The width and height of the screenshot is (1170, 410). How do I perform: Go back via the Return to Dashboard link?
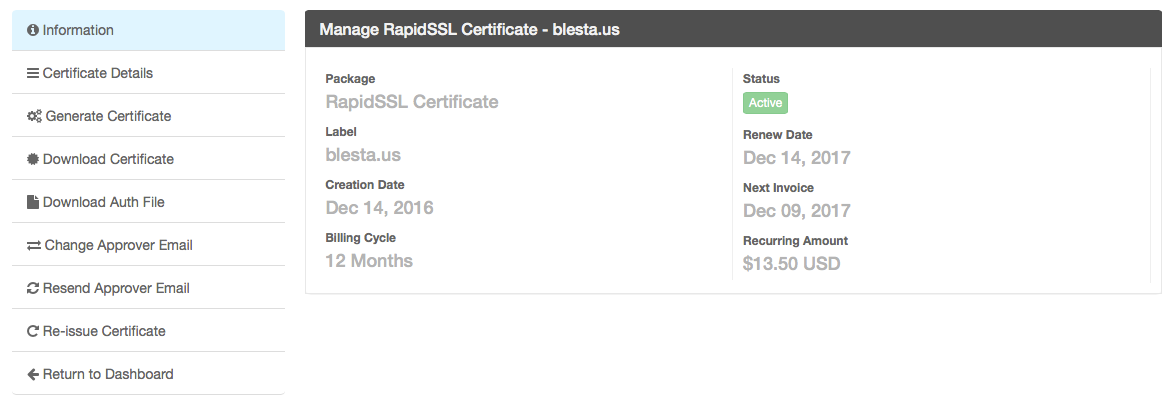(x=108, y=375)
